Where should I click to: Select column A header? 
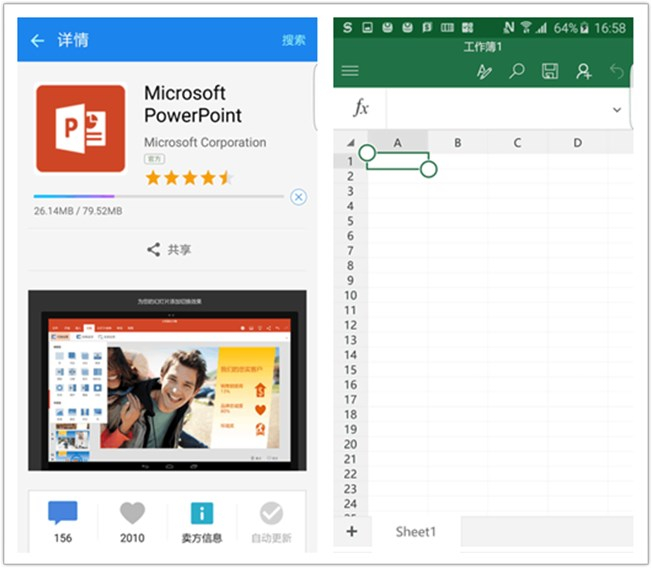(398, 143)
